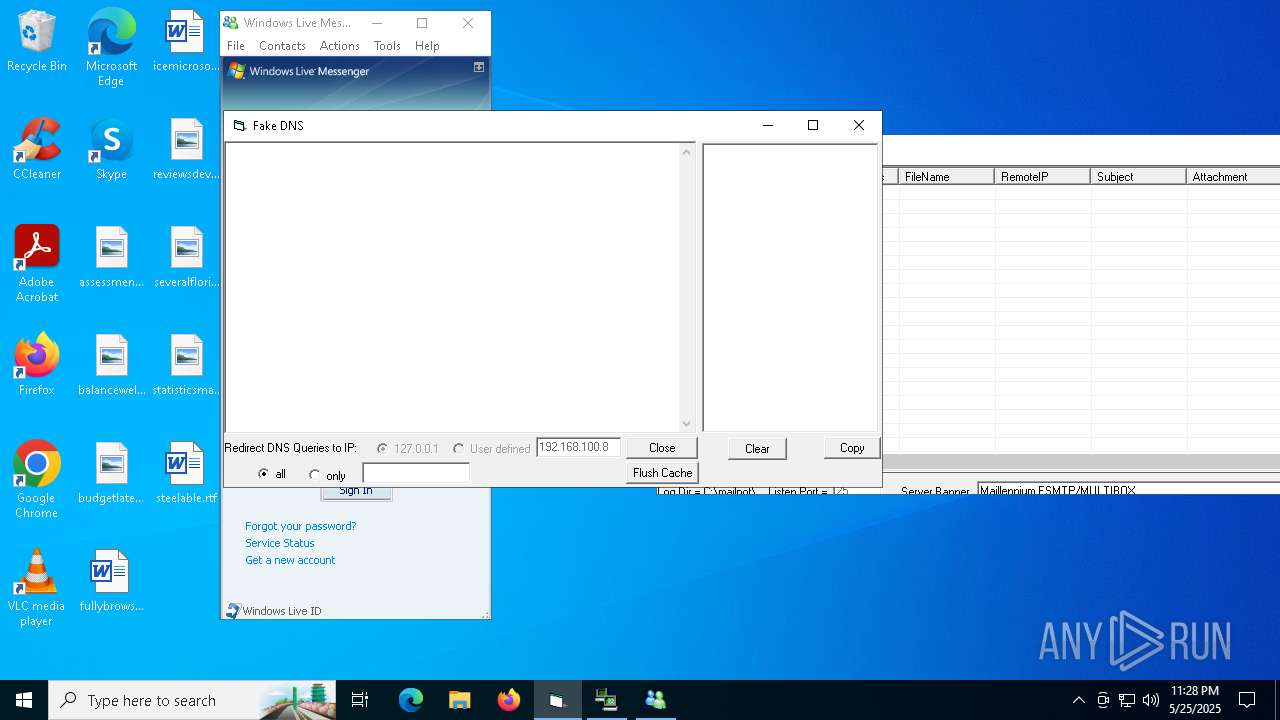Open Messenger Contacts menu
This screenshot has height=720, width=1280.
[x=282, y=46]
